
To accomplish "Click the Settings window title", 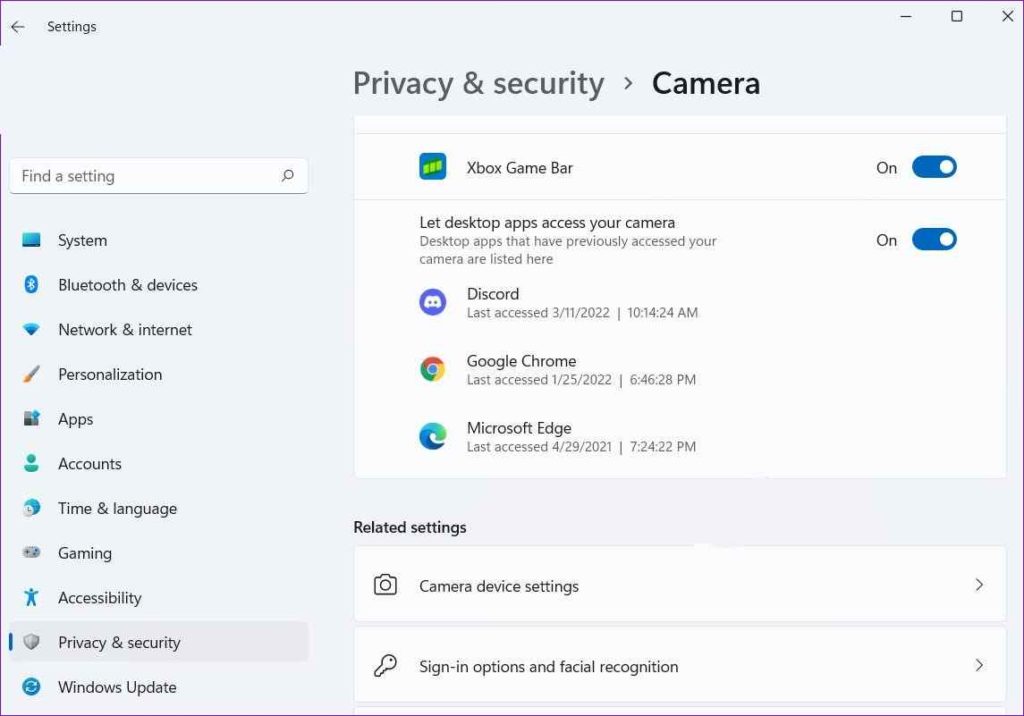I will point(72,27).
